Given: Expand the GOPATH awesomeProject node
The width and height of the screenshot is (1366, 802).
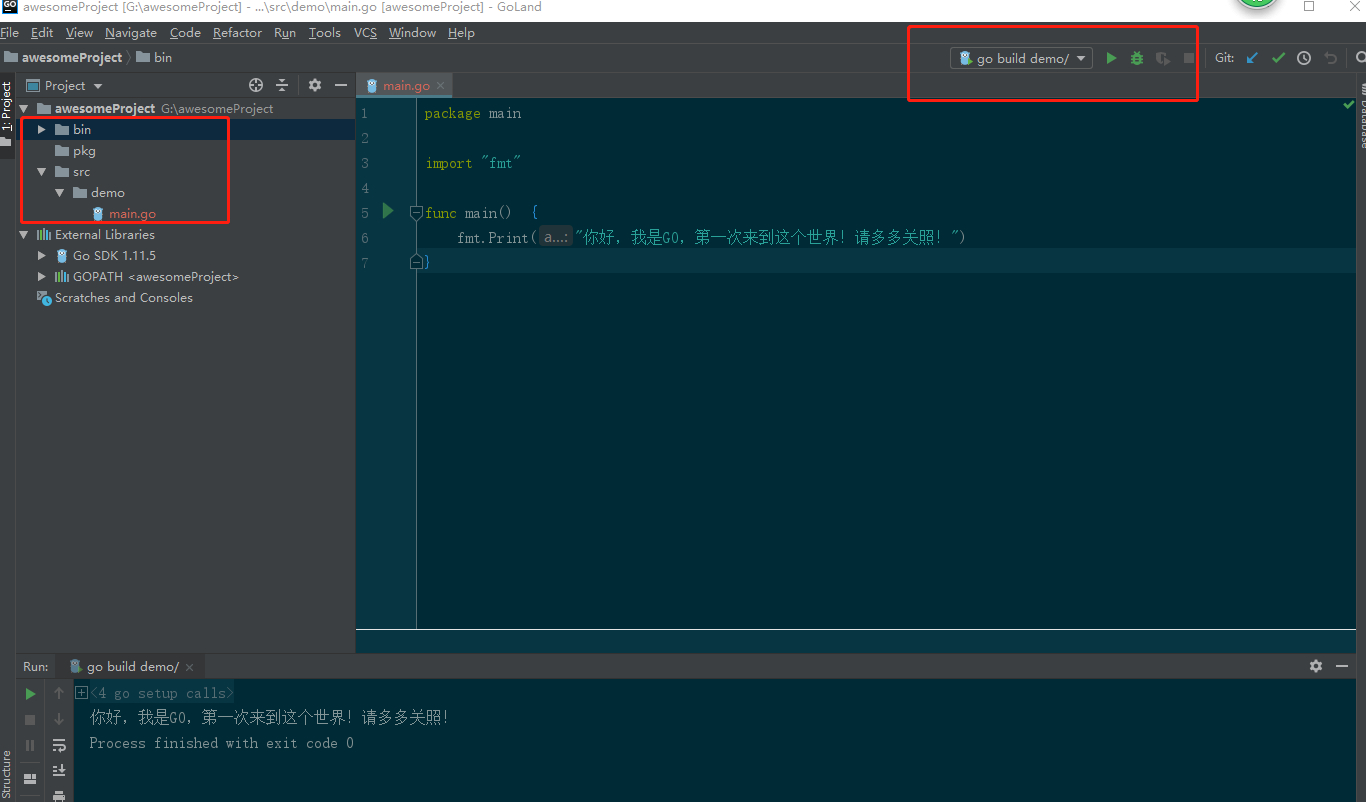Looking at the screenshot, I should click(41, 276).
